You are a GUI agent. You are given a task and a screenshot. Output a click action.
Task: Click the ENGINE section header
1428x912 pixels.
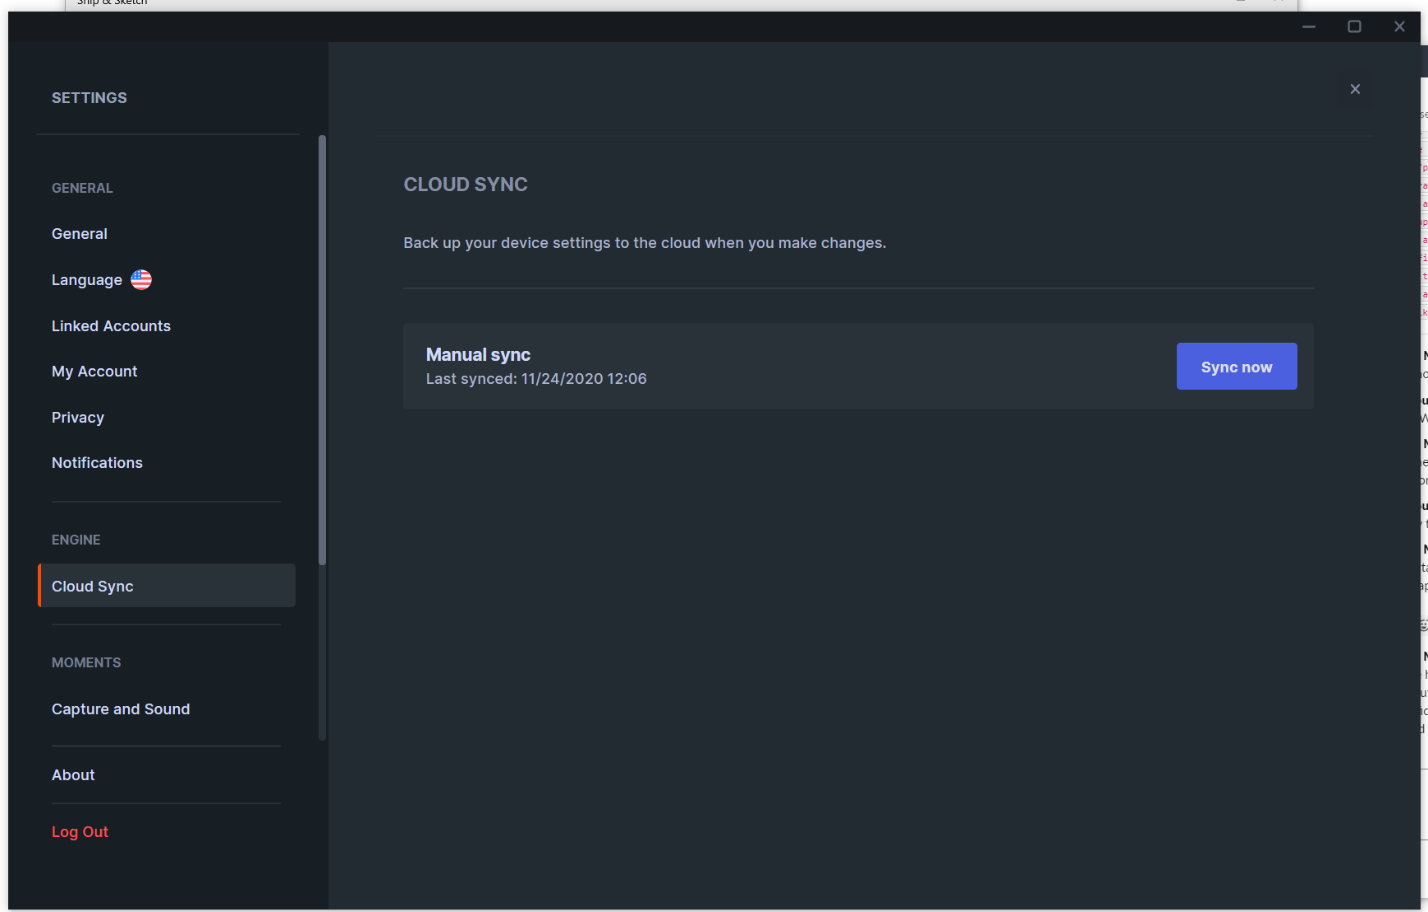[x=76, y=540]
